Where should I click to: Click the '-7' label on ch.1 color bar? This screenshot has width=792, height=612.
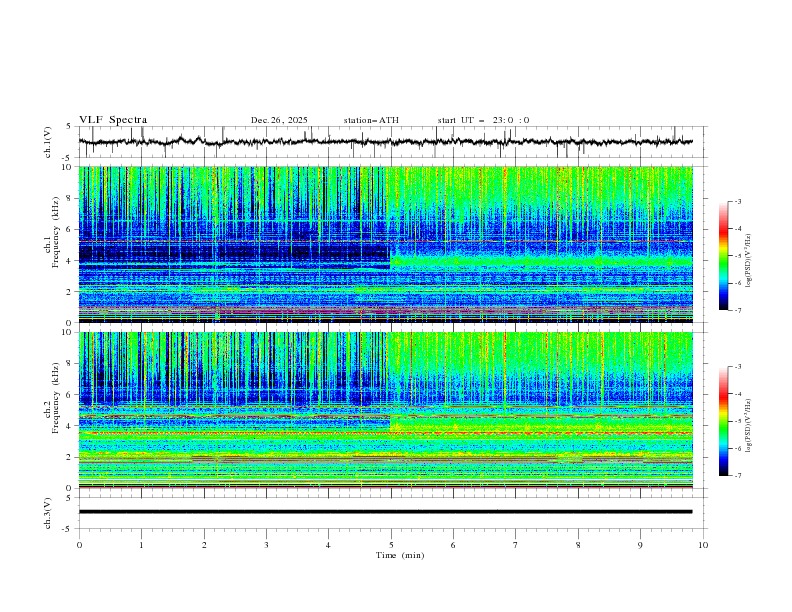737,310
